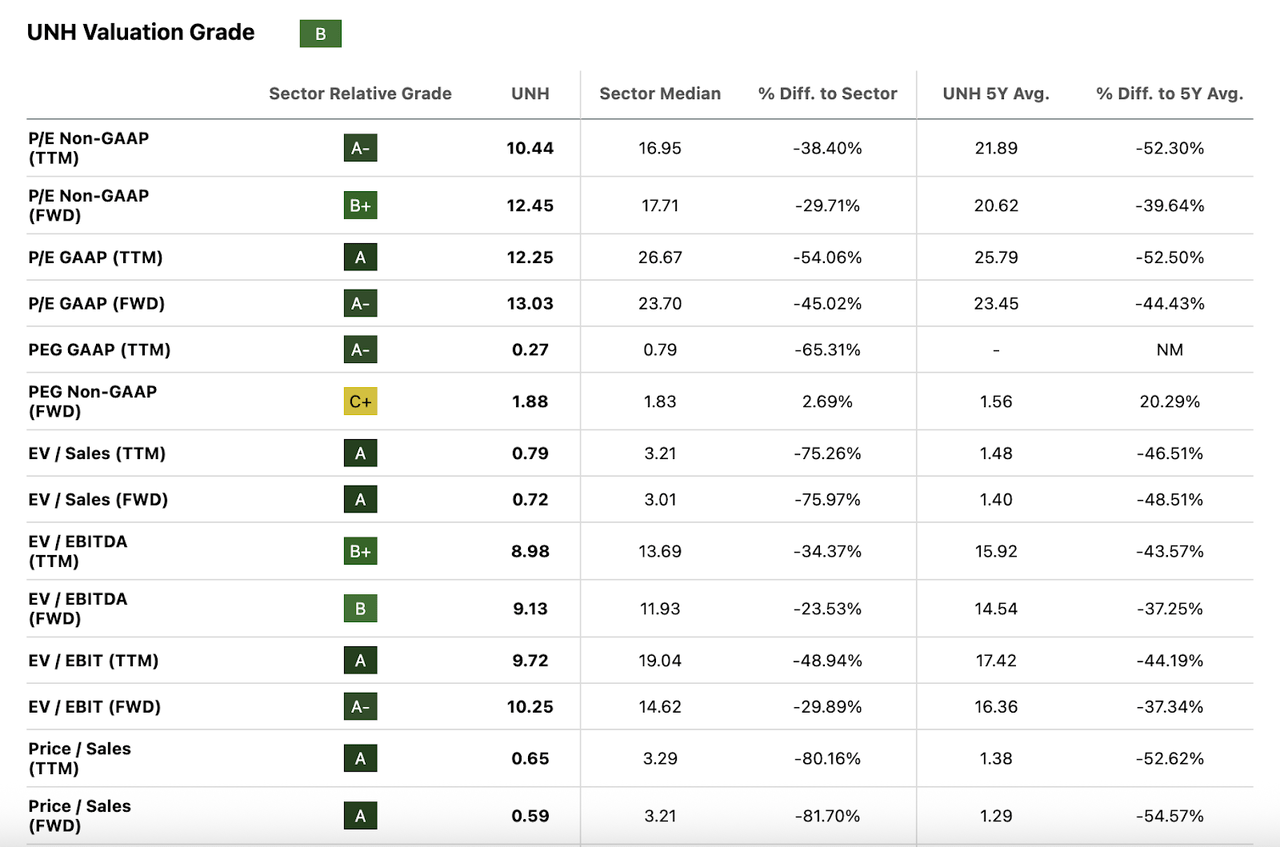Click the -81.70% sector difference cell
1280x847 pixels.
click(828, 816)
